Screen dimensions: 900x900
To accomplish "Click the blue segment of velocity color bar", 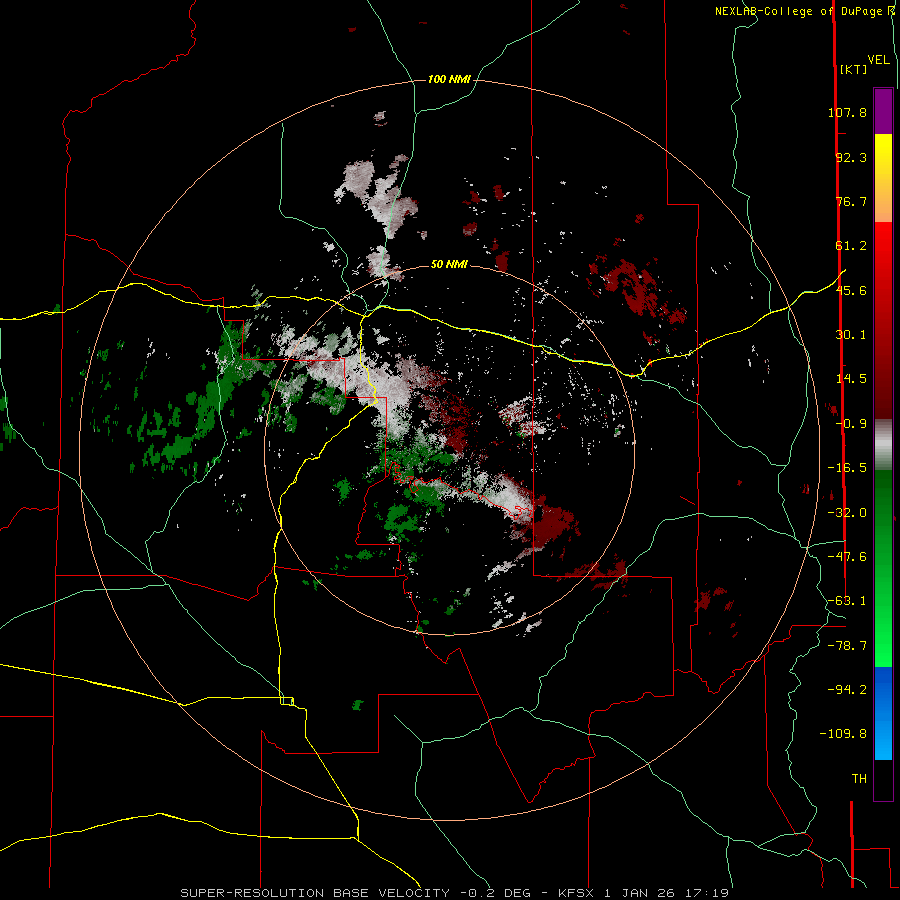I will point(883,713).
